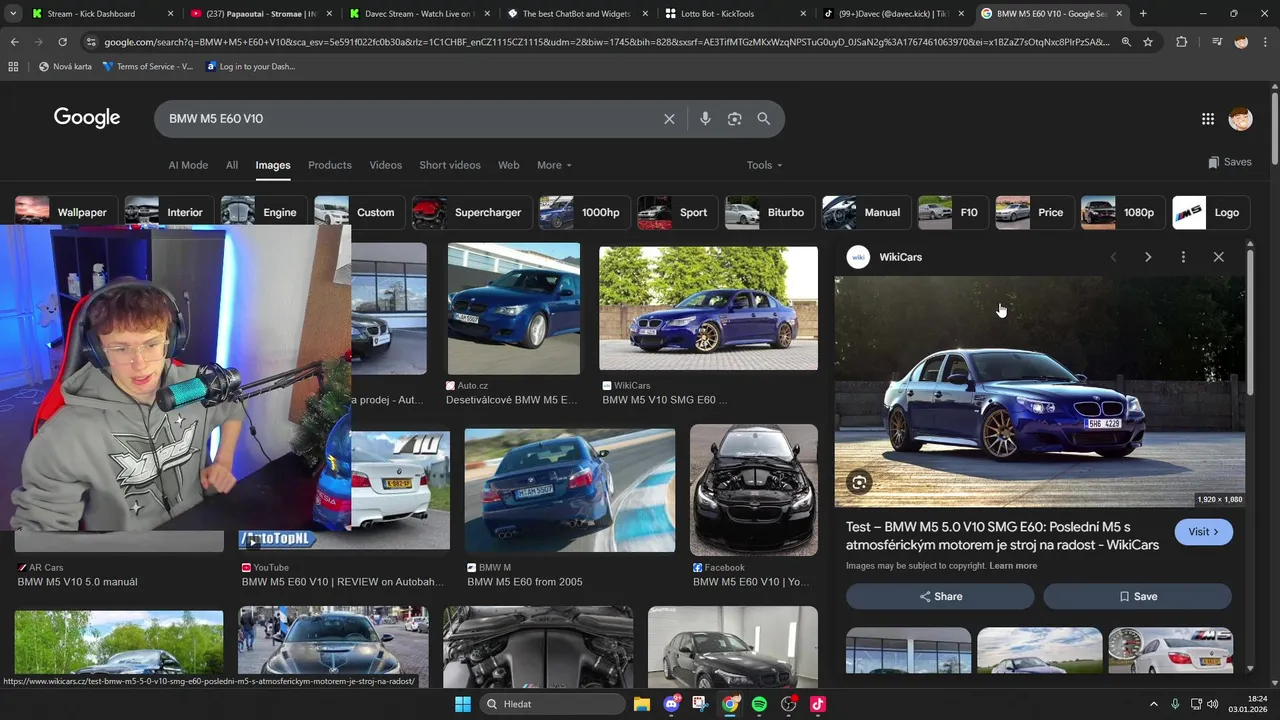Open Learn more copyright link
1280x720 pixels.
[x=1013, y=566]
